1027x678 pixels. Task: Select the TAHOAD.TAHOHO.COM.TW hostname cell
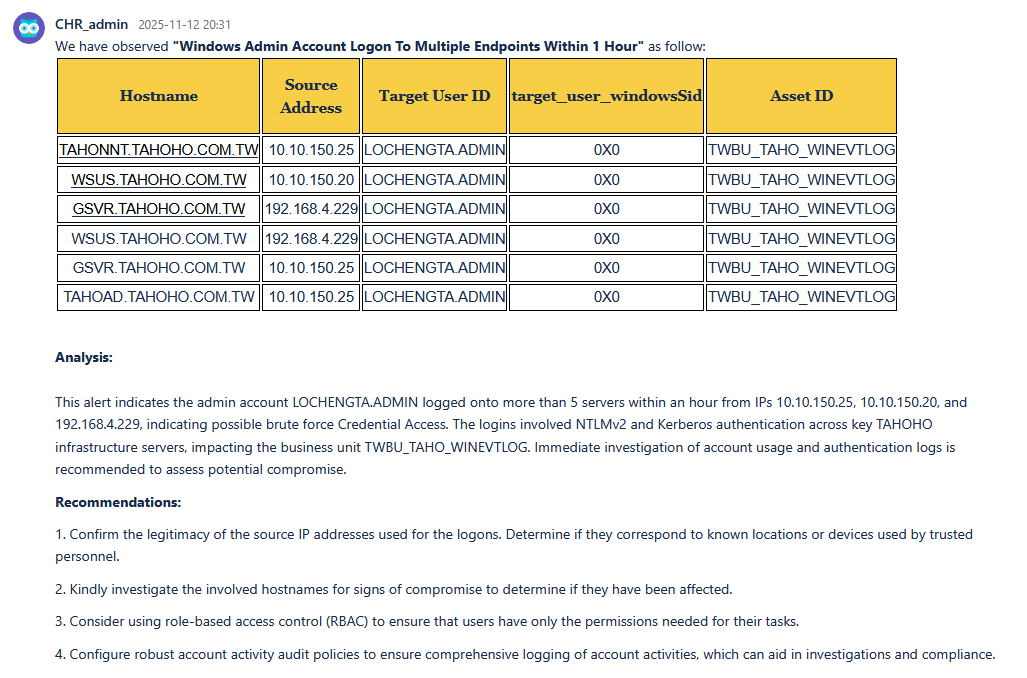click(159, 297)
